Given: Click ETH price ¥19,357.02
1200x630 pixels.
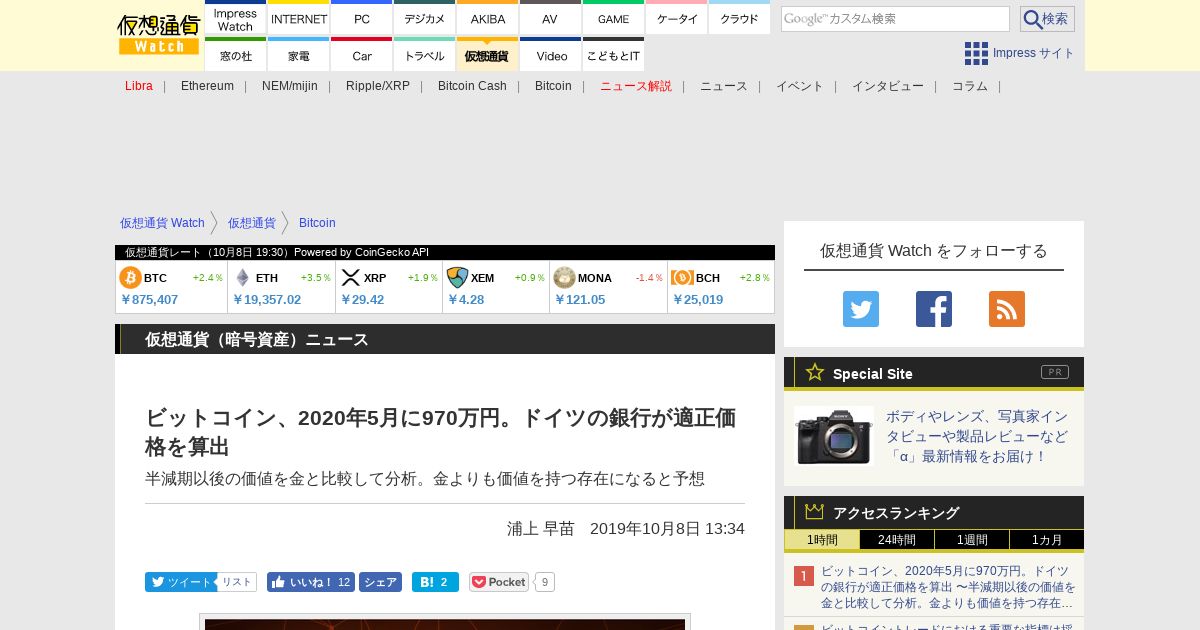Looking at the screenshot, I should pos(267,299).
